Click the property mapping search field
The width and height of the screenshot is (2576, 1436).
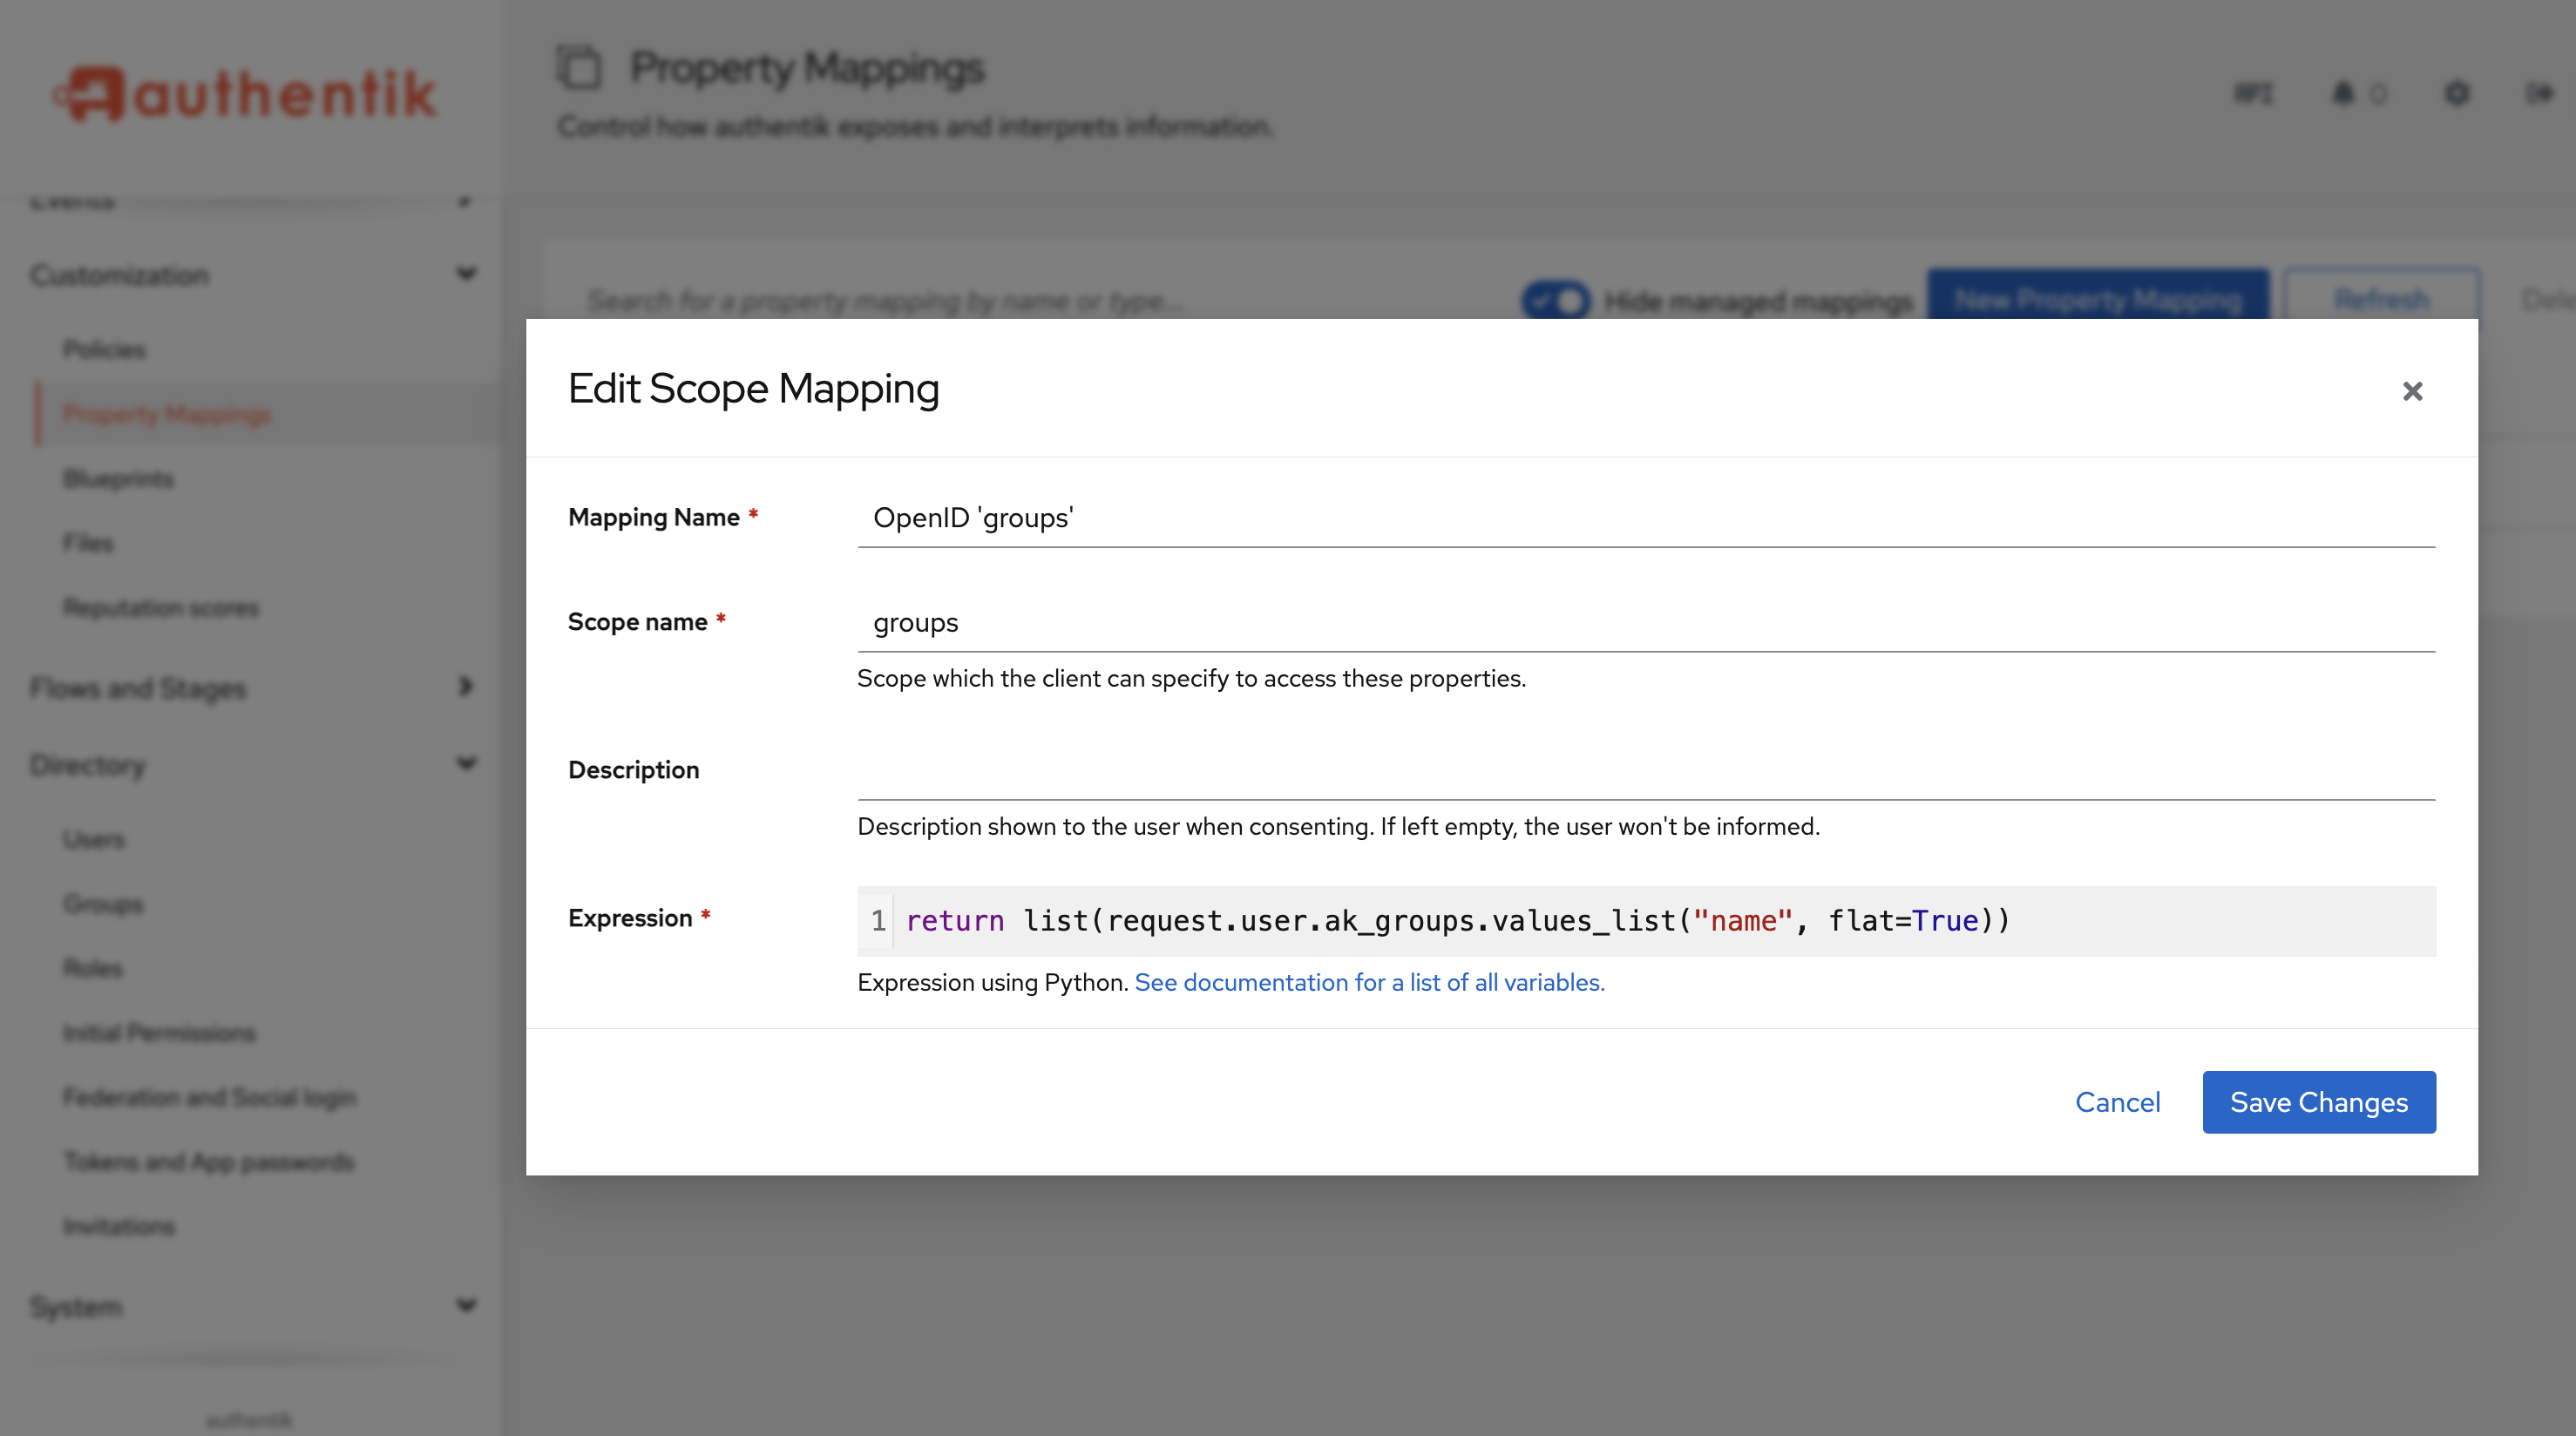[x=1040, y=300]
